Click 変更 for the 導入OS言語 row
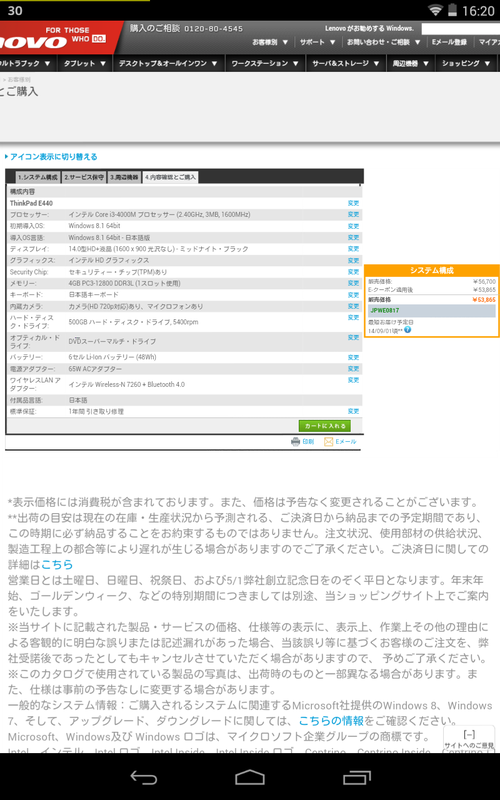Viewport: 500px width, 800px height. pyautogui.click(x=354, y=237)
